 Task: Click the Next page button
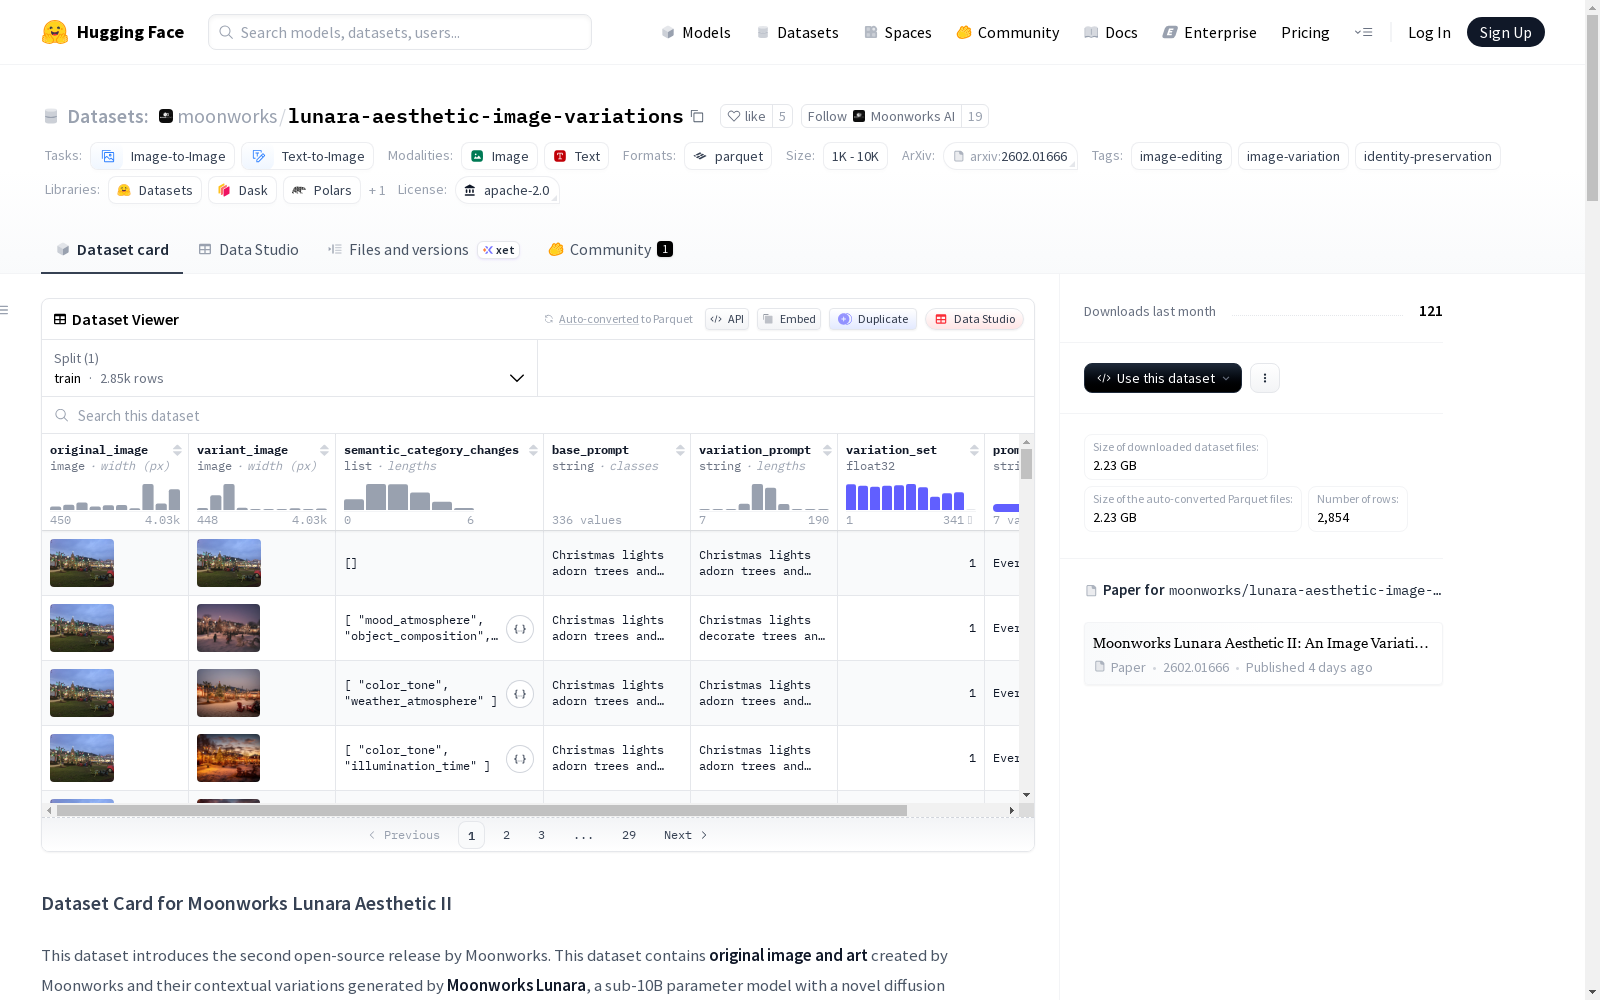(x=686, y=835)
